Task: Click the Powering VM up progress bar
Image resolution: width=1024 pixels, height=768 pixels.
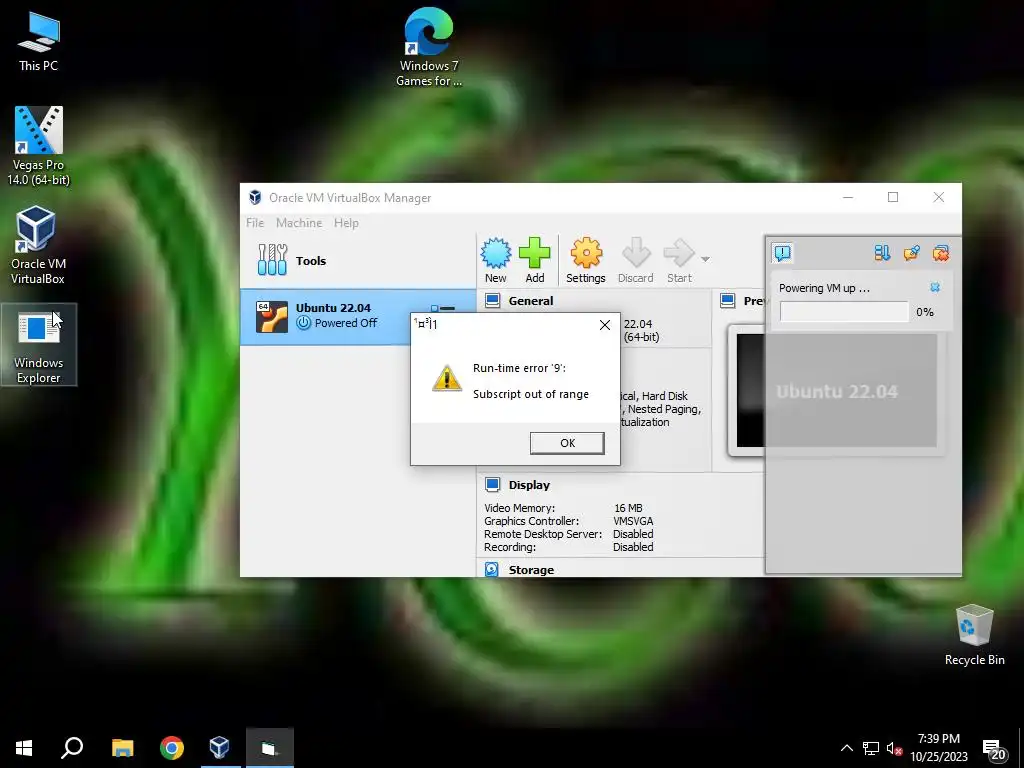Action: (844, 312)
